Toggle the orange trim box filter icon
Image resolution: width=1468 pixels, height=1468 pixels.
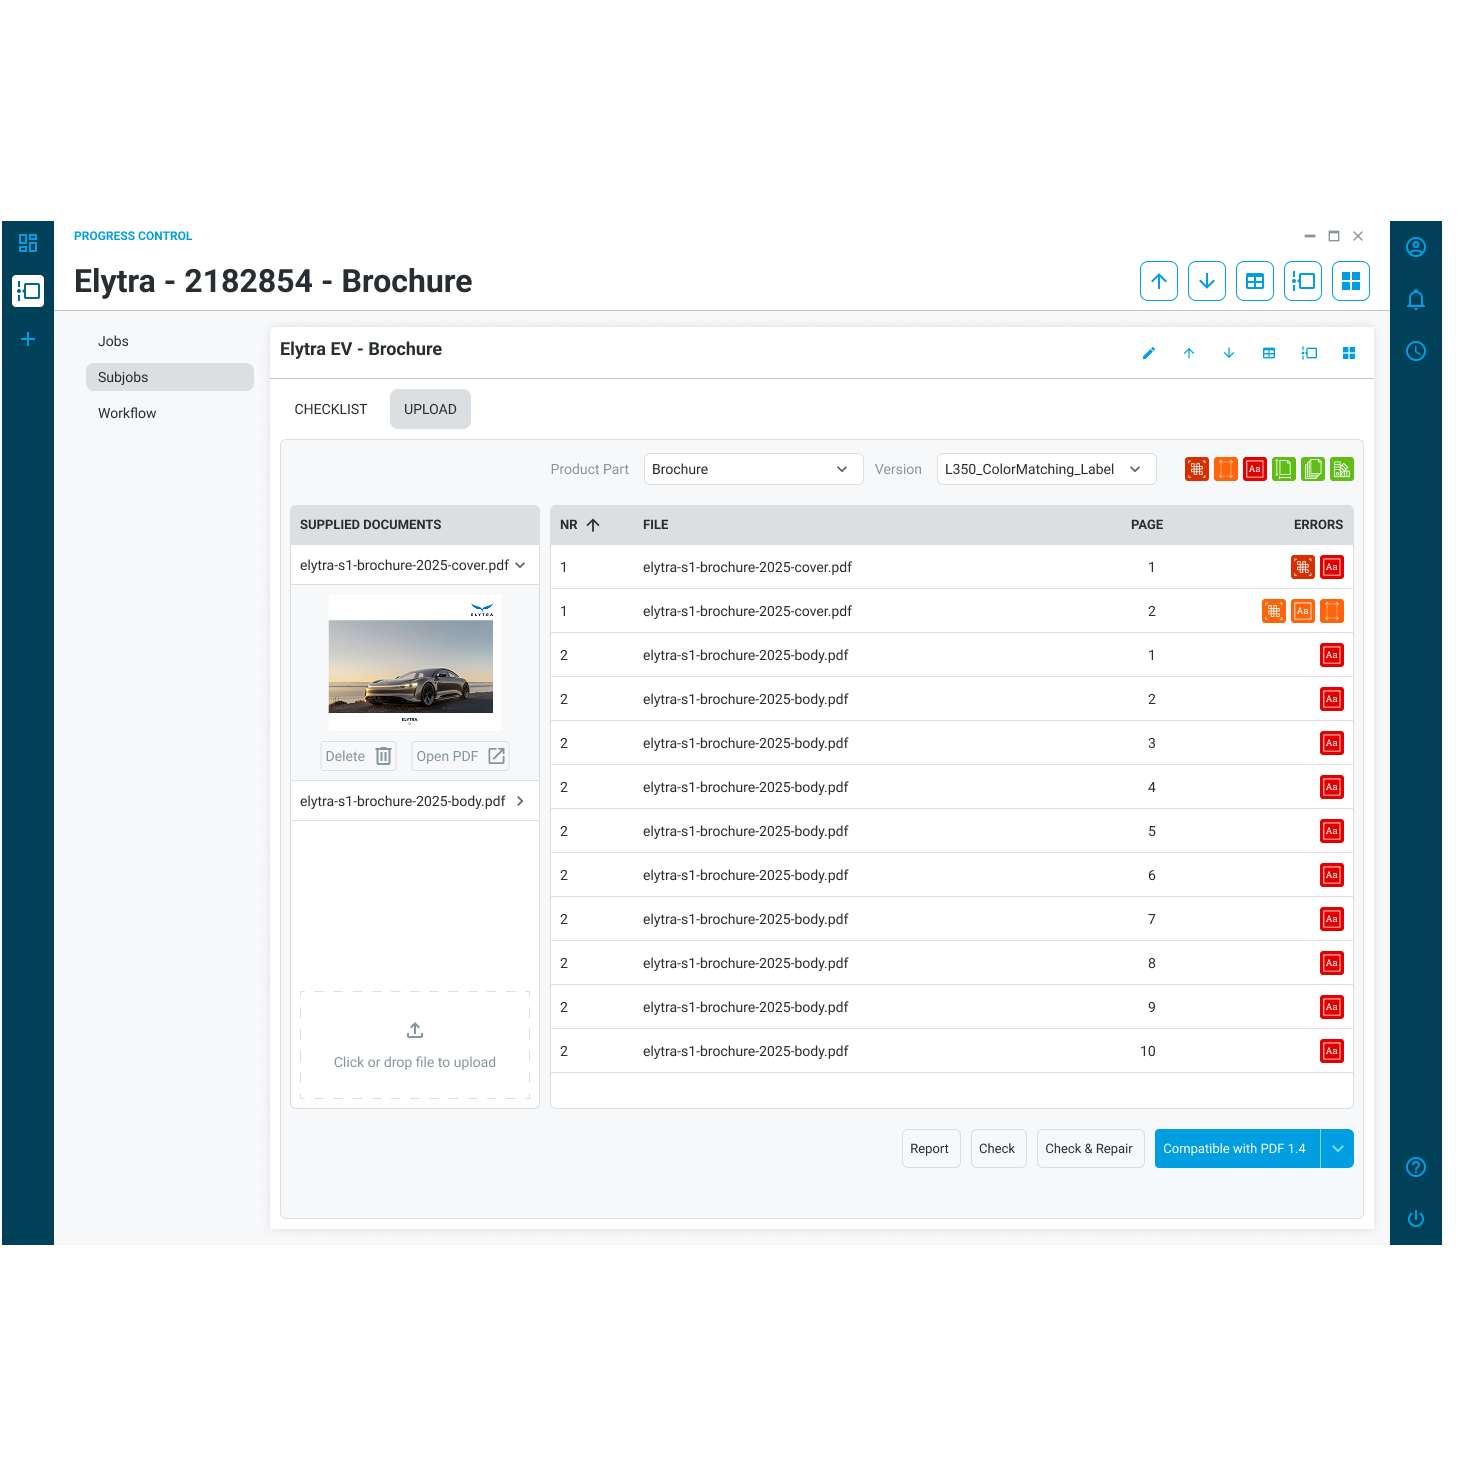1226,469
